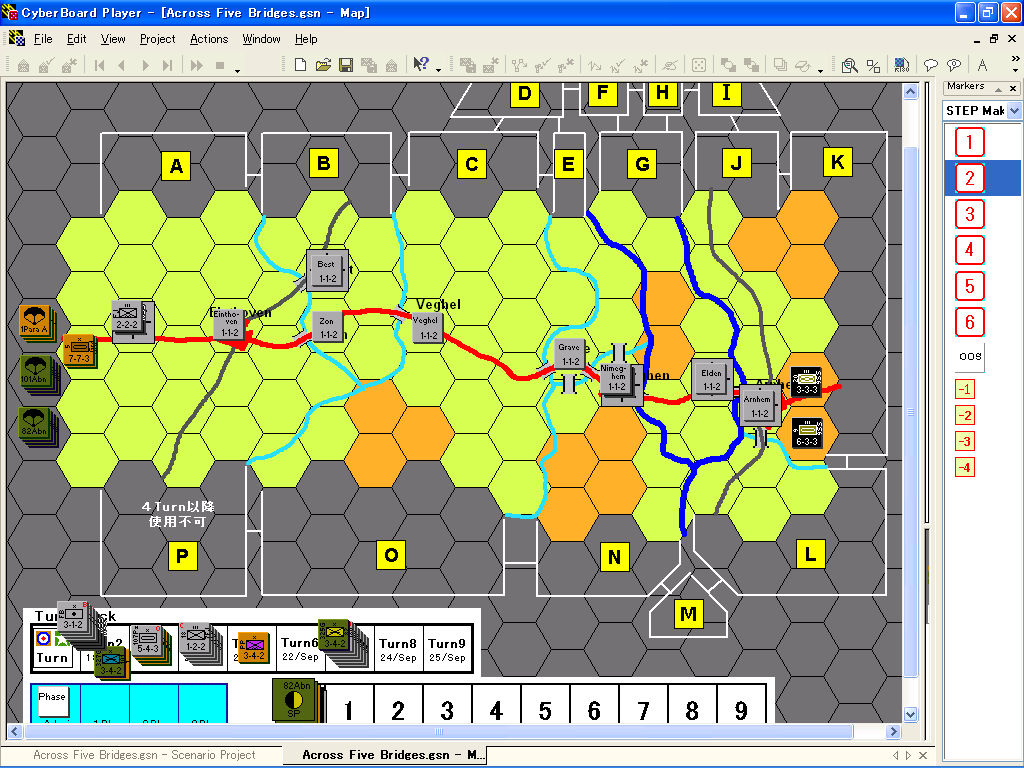The width and height of the screenshot is (1024, 768).
Task: Click the second speech bubble icon
Action: click(x=954, y=65)
